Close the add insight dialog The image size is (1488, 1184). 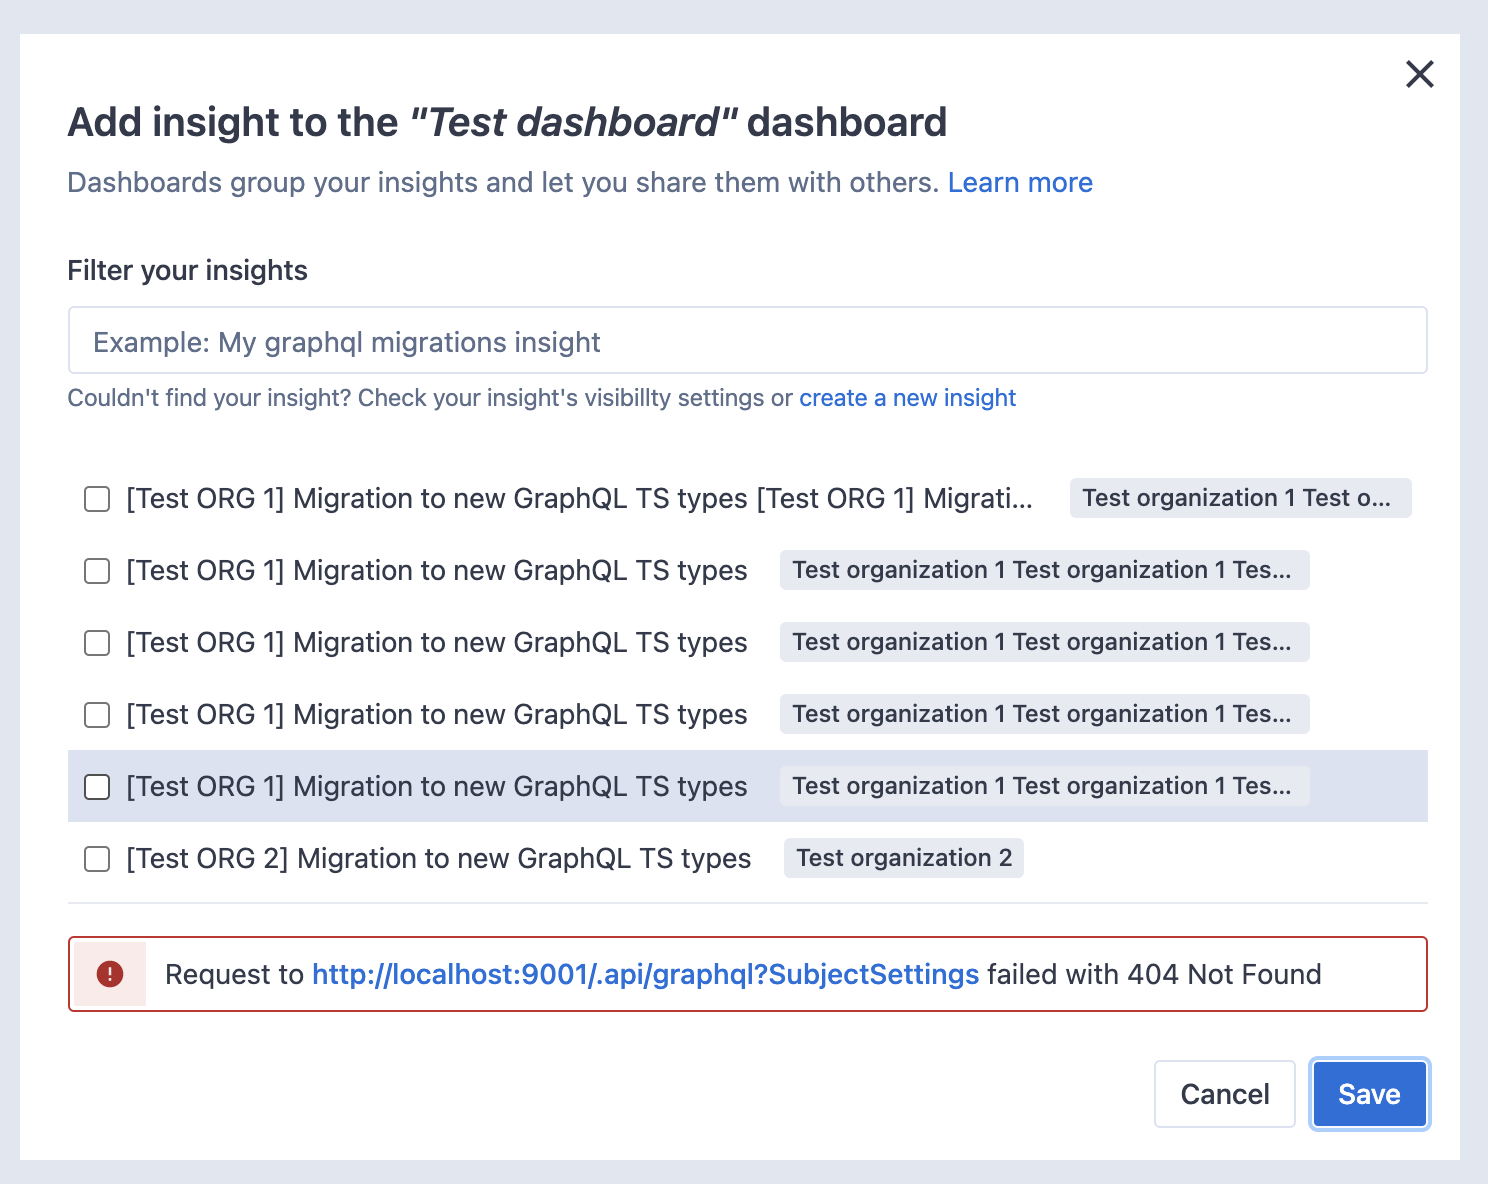point(1419,74)
